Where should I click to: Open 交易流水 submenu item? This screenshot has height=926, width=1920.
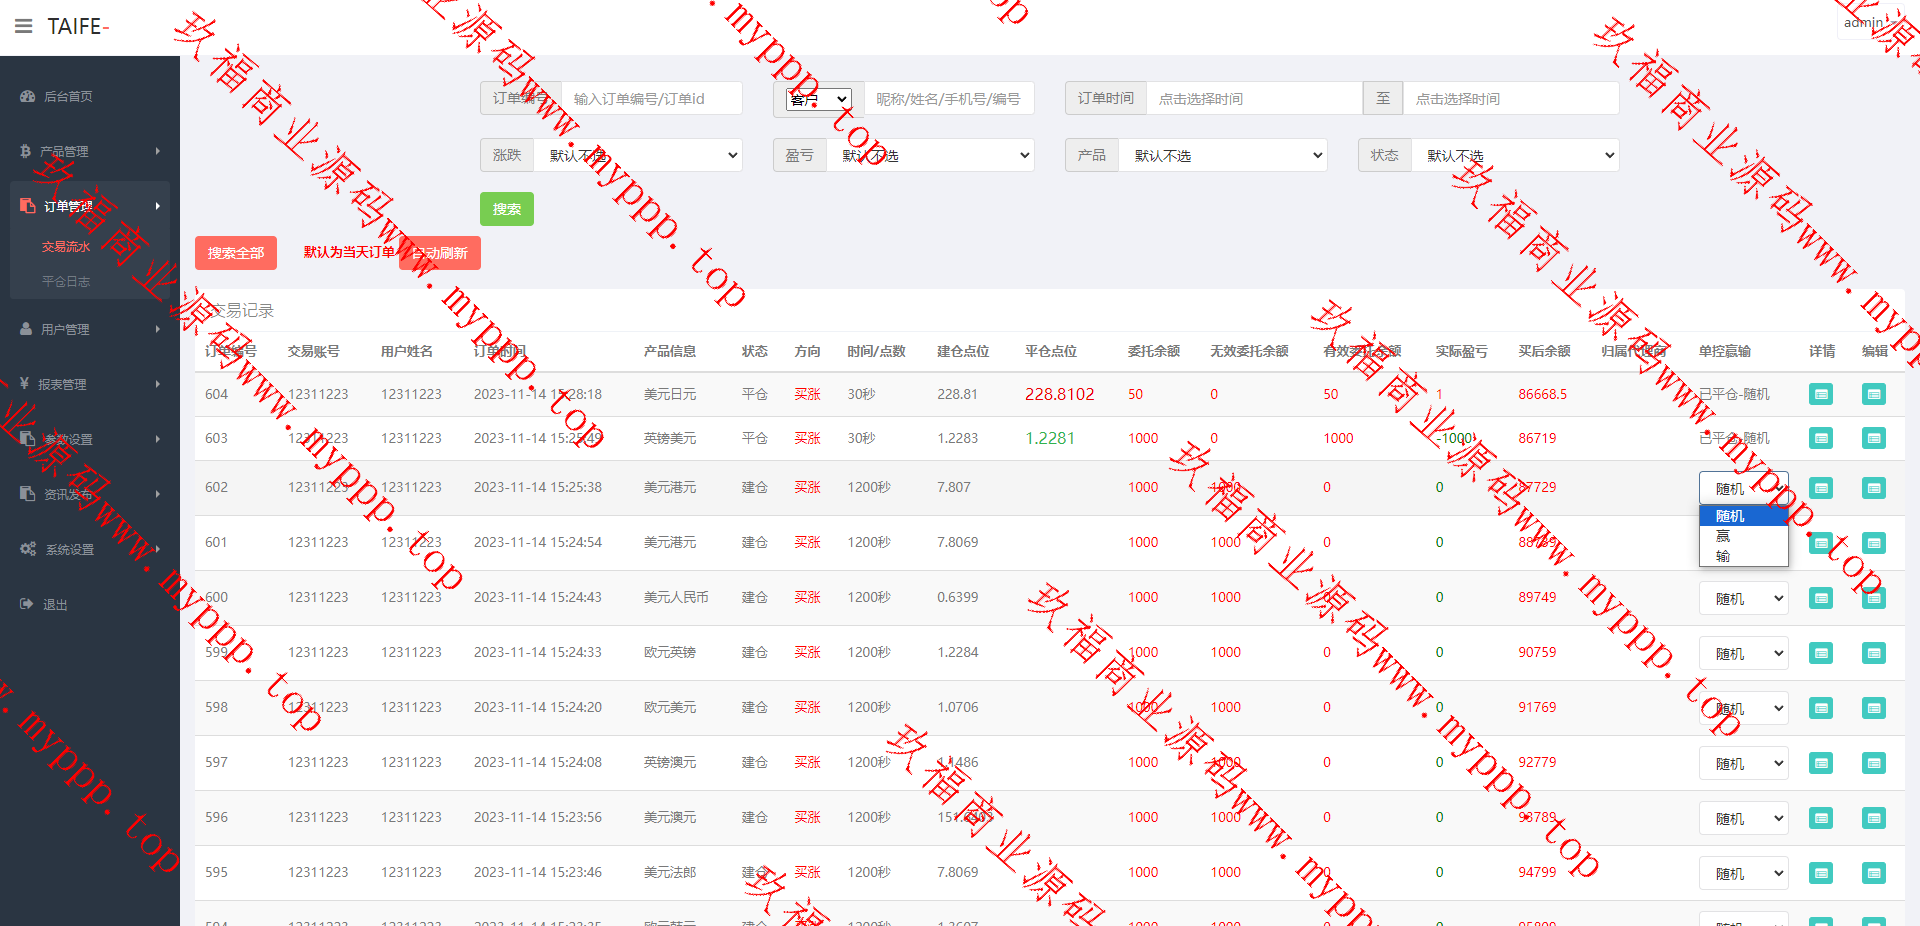pos(66,246)
